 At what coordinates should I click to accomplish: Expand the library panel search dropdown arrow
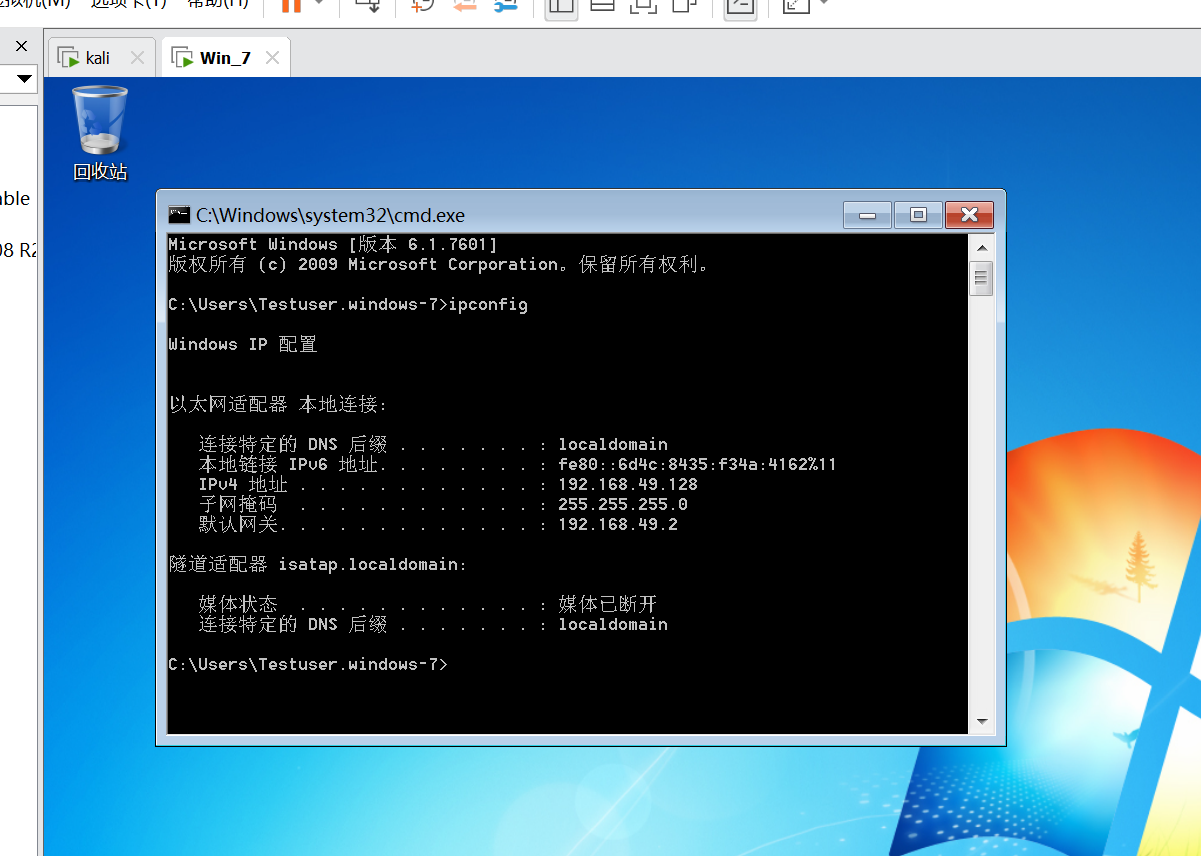pos(24,78)
